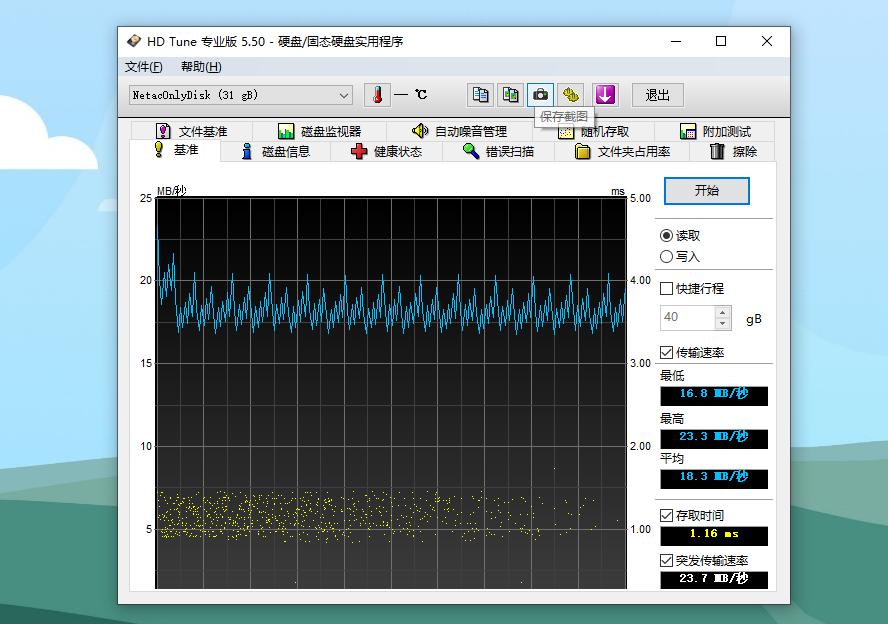Toggle the 存取时间 checkbox
The image size is (888, 624).
click(x=667, y=516)
